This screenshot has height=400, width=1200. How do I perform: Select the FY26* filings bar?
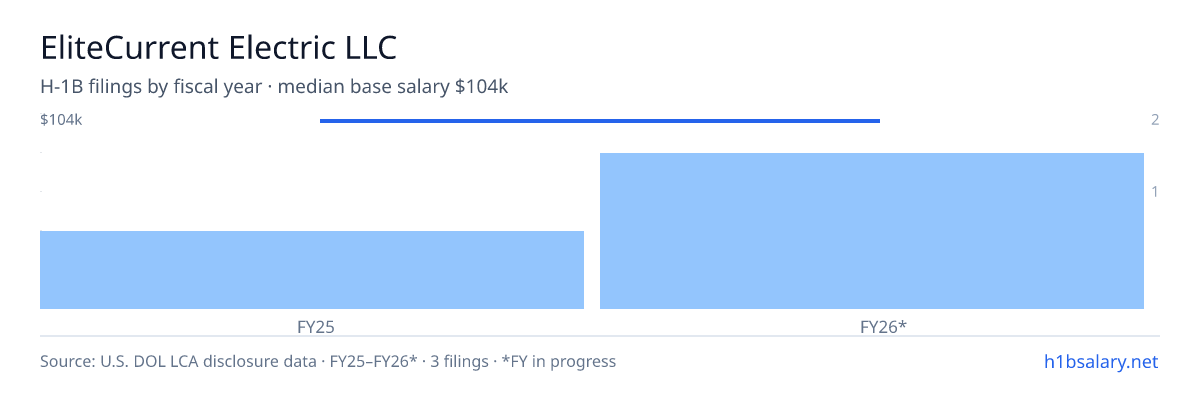[872, 231]
